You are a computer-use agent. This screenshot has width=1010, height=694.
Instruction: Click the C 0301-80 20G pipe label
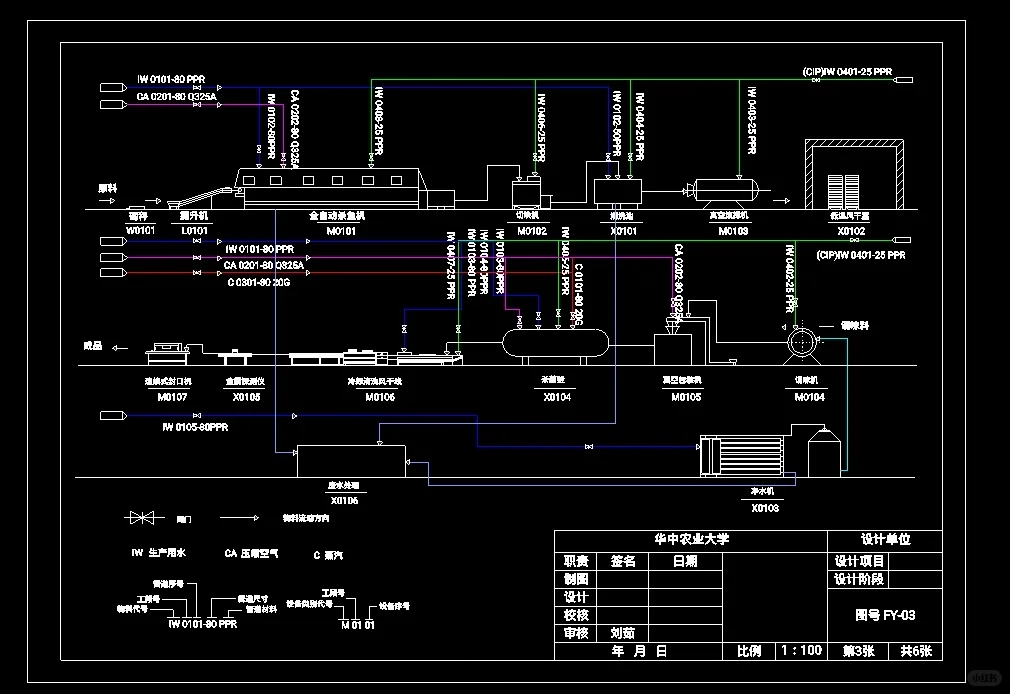pos(259,282)
